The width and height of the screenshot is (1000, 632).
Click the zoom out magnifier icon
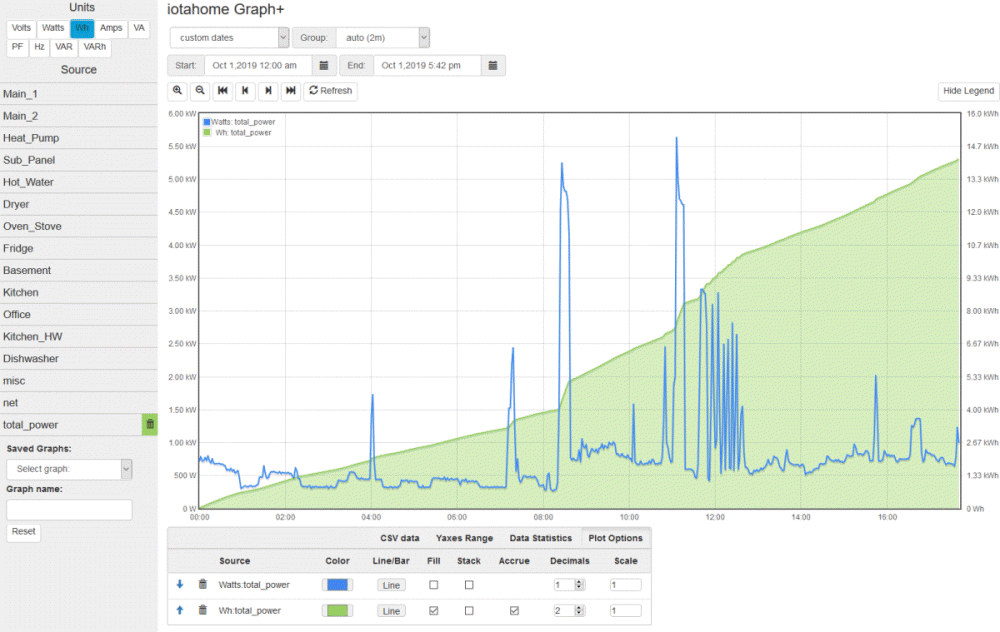200,91
